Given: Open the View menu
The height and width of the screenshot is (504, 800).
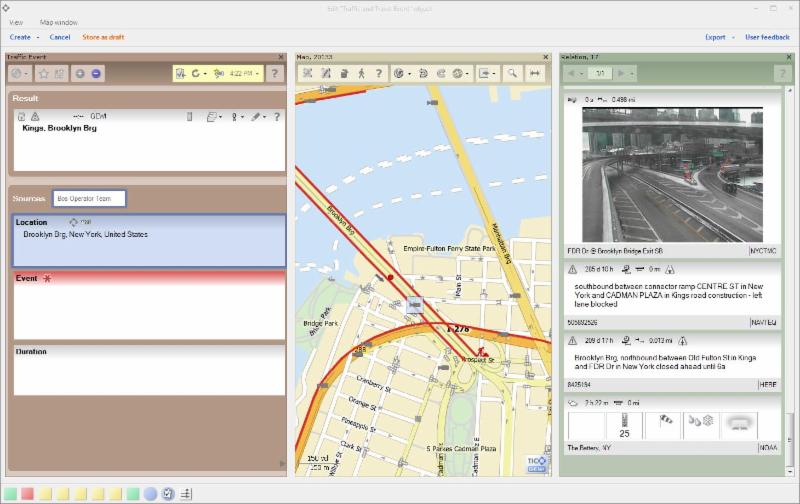Looking at the screenshot, I should tap(16, 21).
